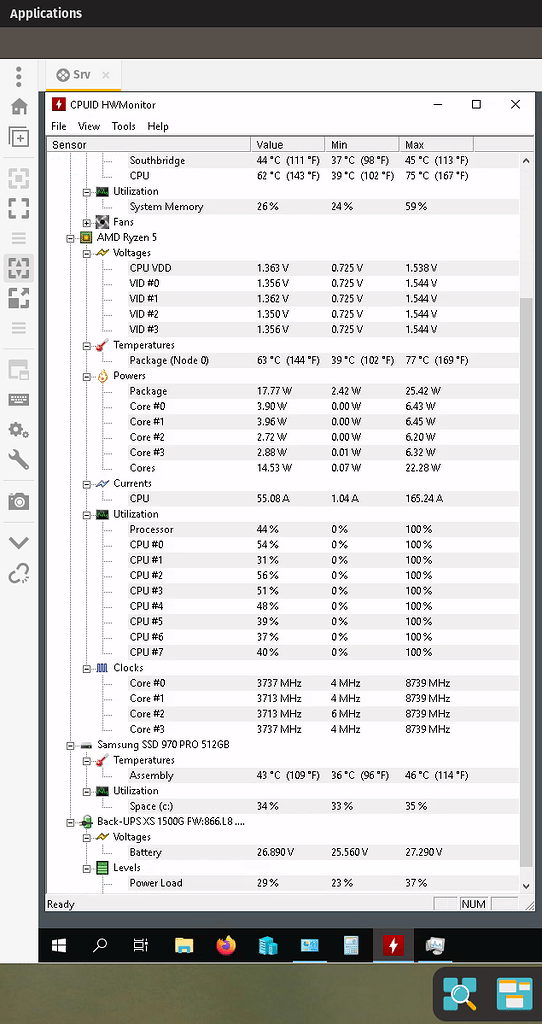The width and height of the screenshot is (542, 1024).
Task: Open the File menu
Action: pyautogui.click(x=59, y=126)
